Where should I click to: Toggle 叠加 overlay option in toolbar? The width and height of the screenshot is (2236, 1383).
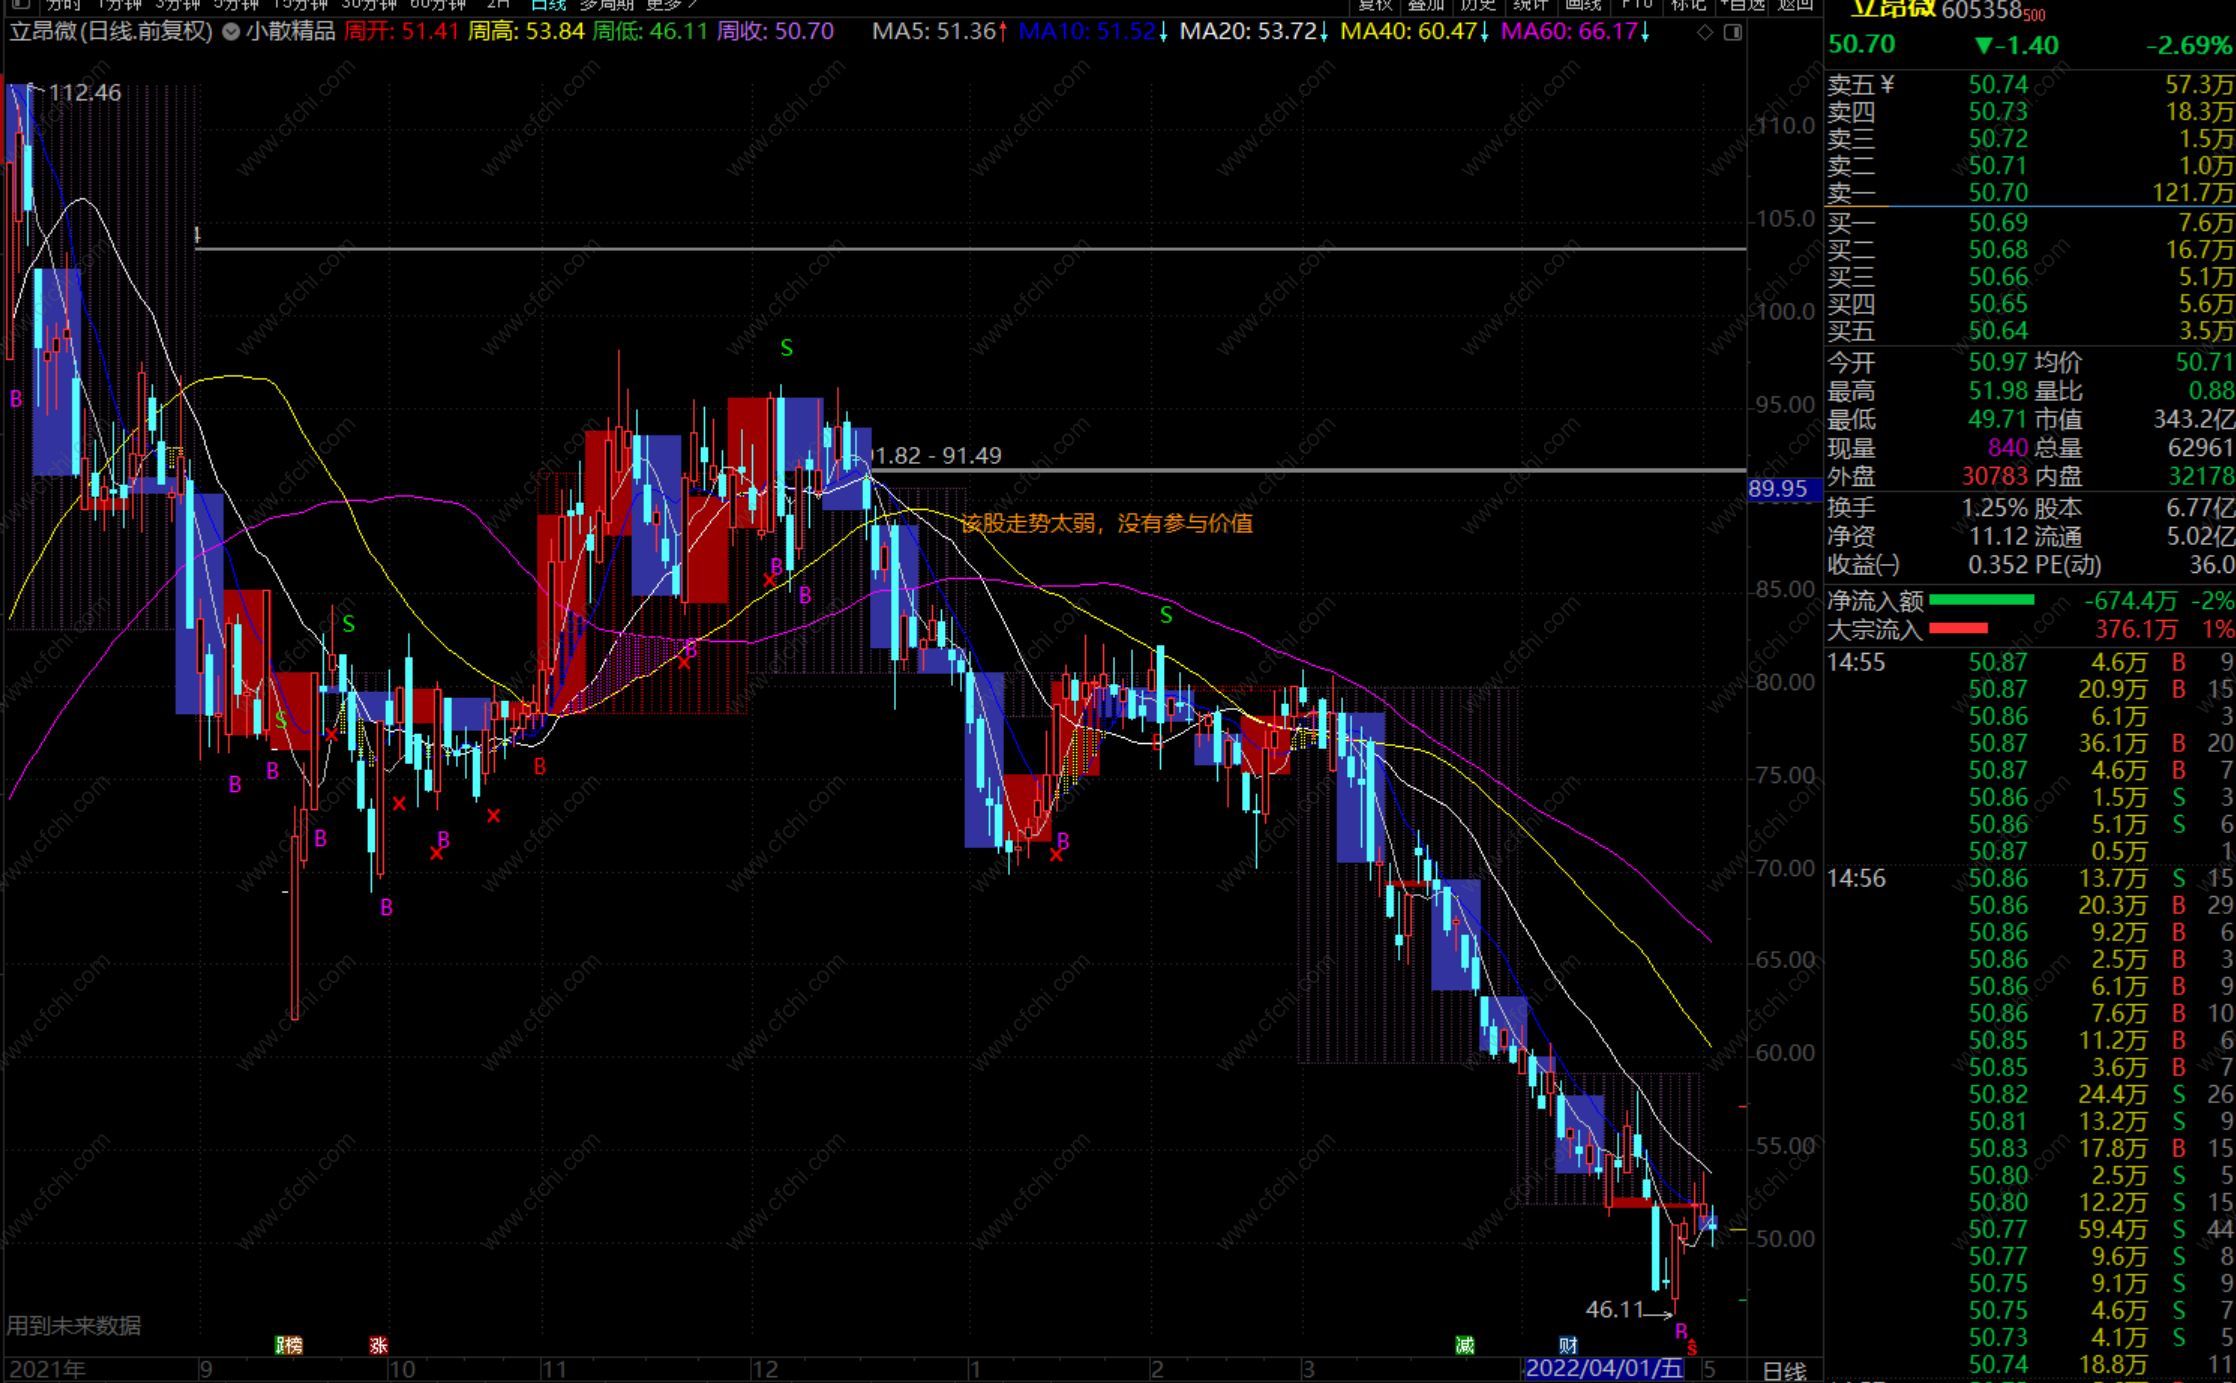point(1426,5)
